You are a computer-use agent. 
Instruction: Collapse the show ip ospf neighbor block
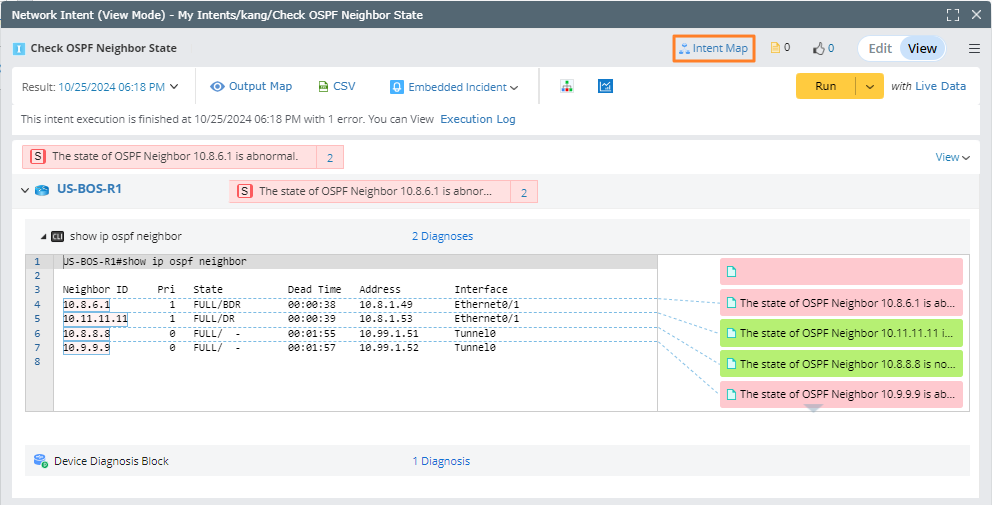43,237
